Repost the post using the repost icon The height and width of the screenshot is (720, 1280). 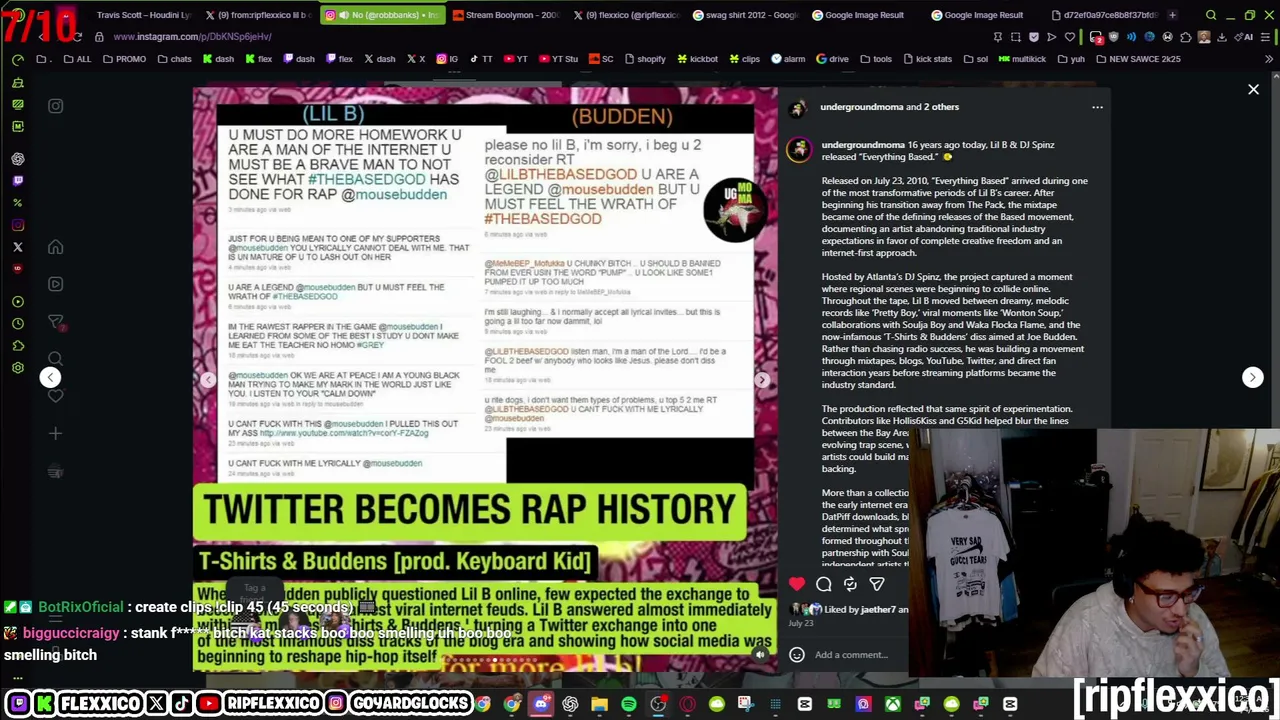pyautogui.click(x=850, y=584)
